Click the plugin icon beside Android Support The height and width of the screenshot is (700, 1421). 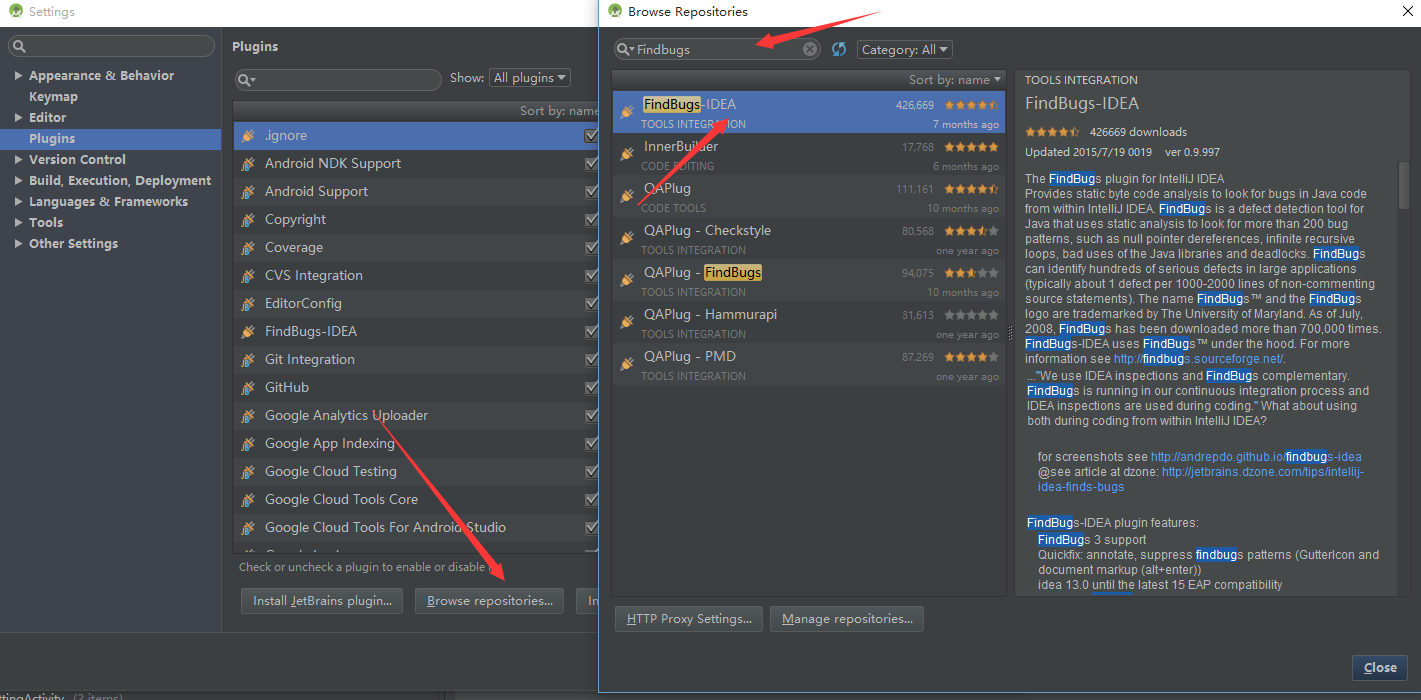coord(248,192)
